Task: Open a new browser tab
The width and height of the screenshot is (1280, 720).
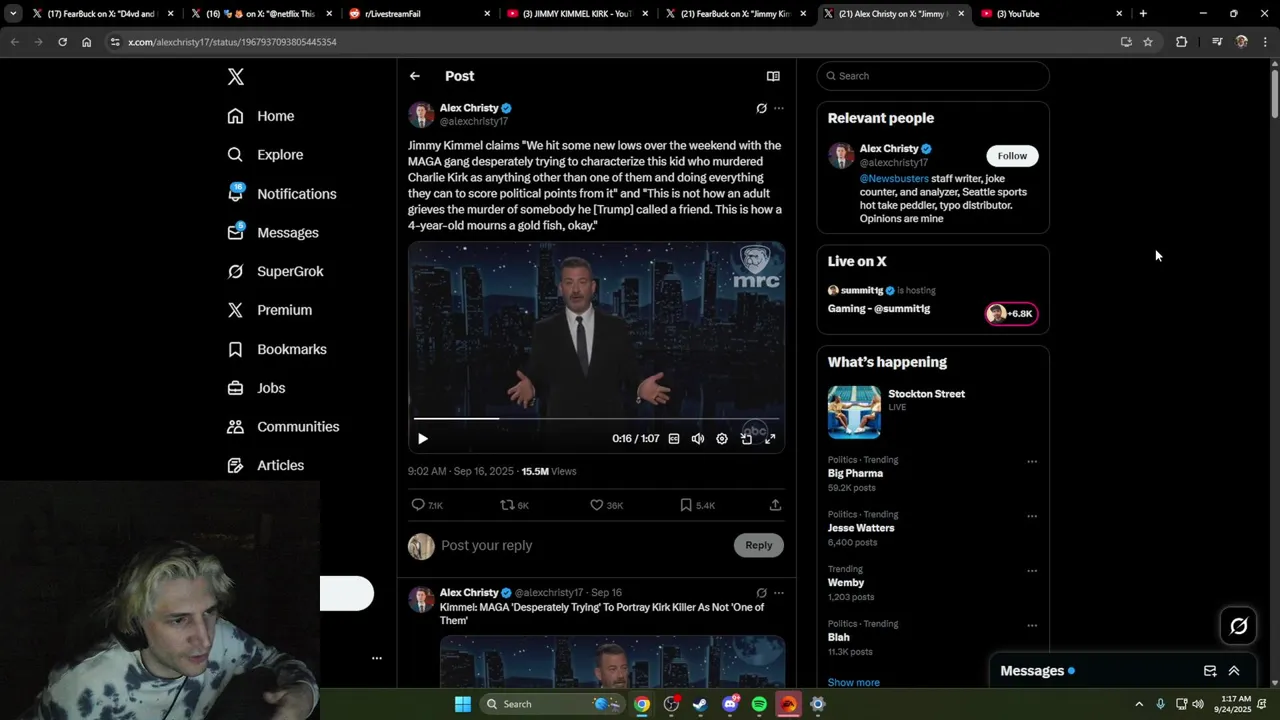Action: (x=1143, y=14)
